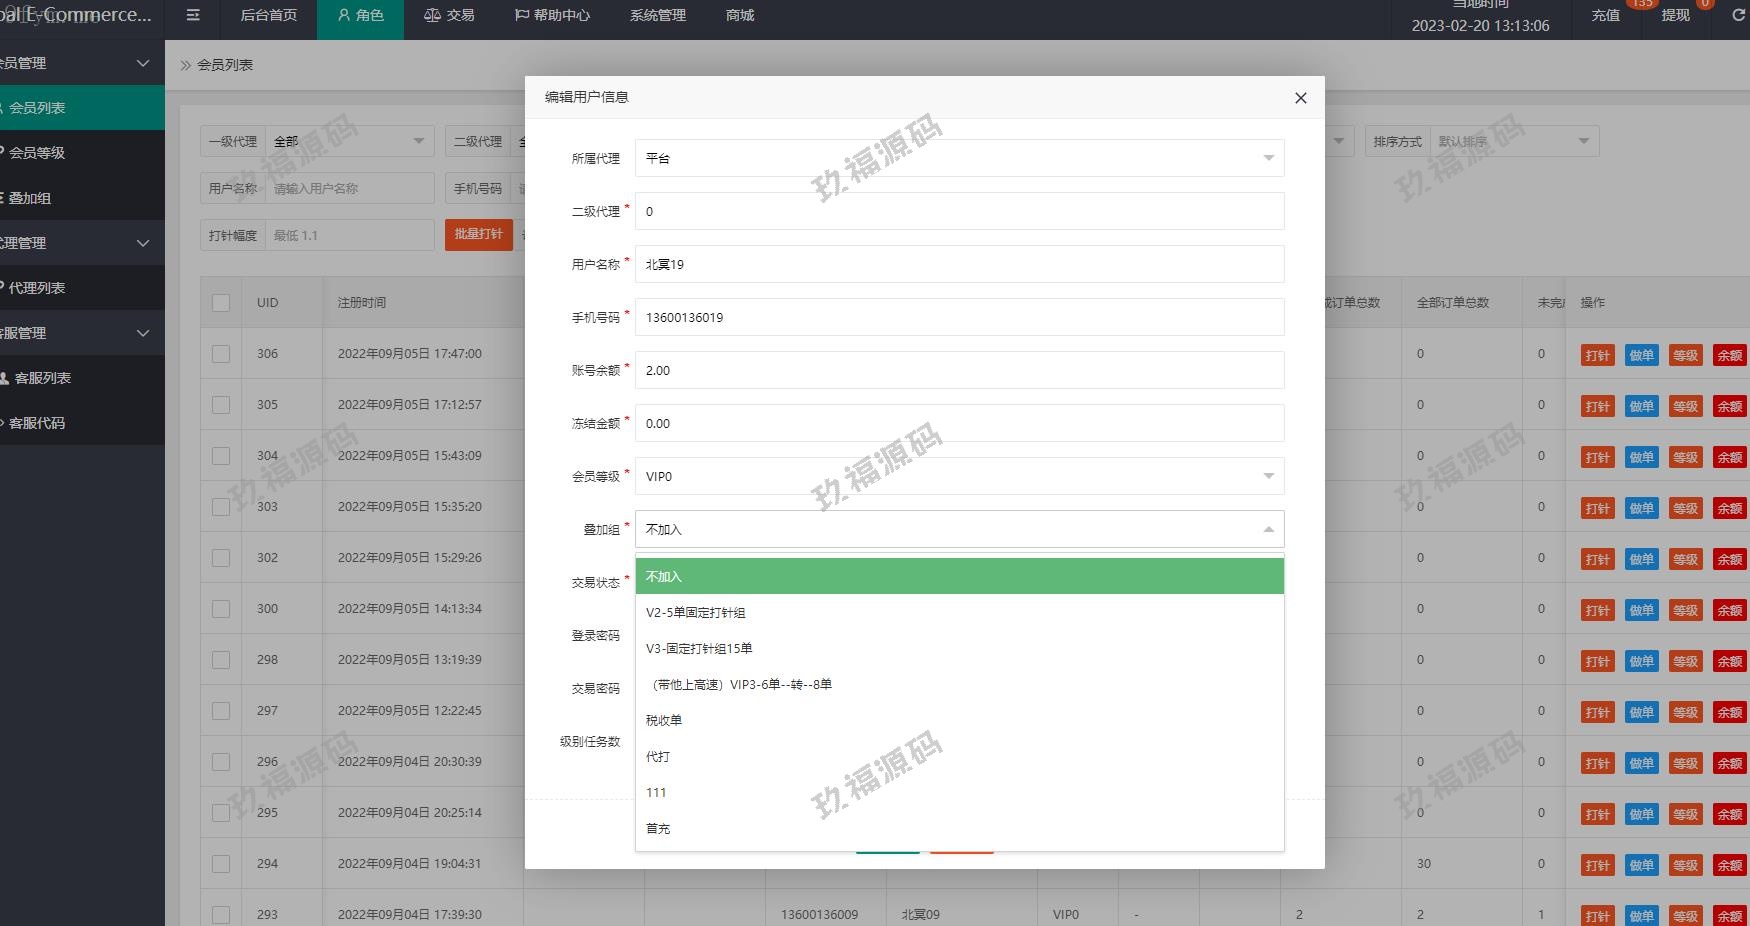Click 提现 notification in the top bar
This screenshot has width=1750, height=926.
tap(1675, 16)
